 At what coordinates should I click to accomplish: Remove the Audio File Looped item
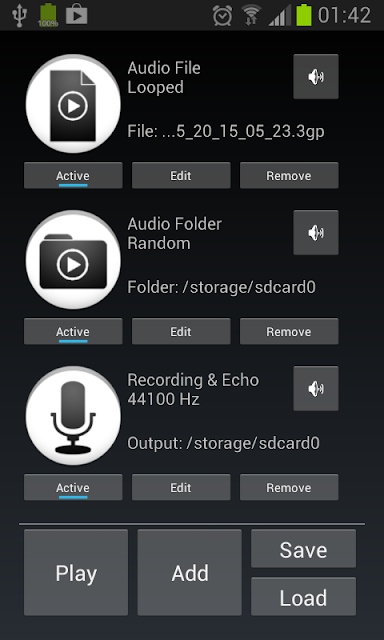coord(289,176)
